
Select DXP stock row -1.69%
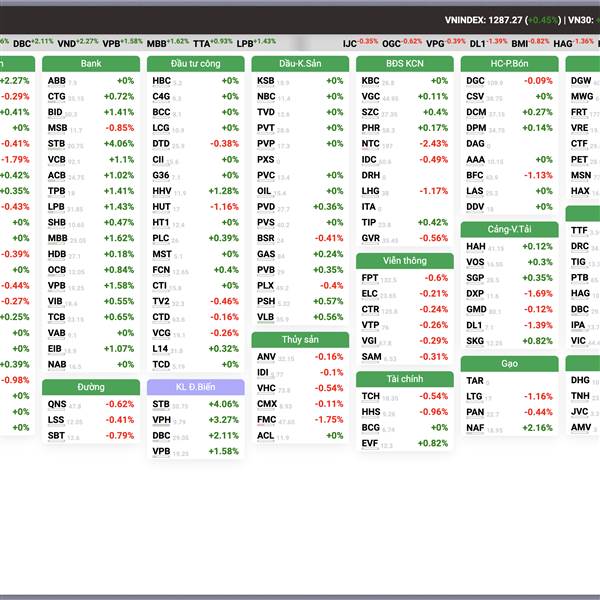point(509,293)
